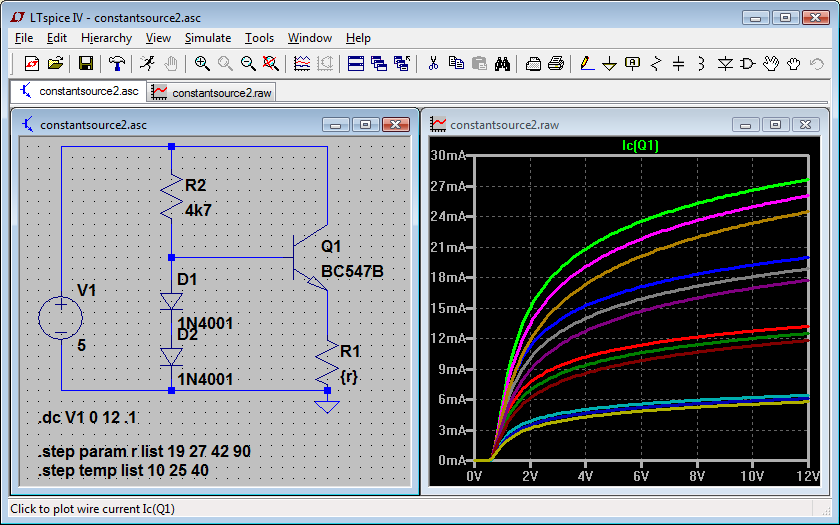Place a Ground symbol tool
Image resolution: width=840 pixels, height=525 pixels.
pos(610,64)
